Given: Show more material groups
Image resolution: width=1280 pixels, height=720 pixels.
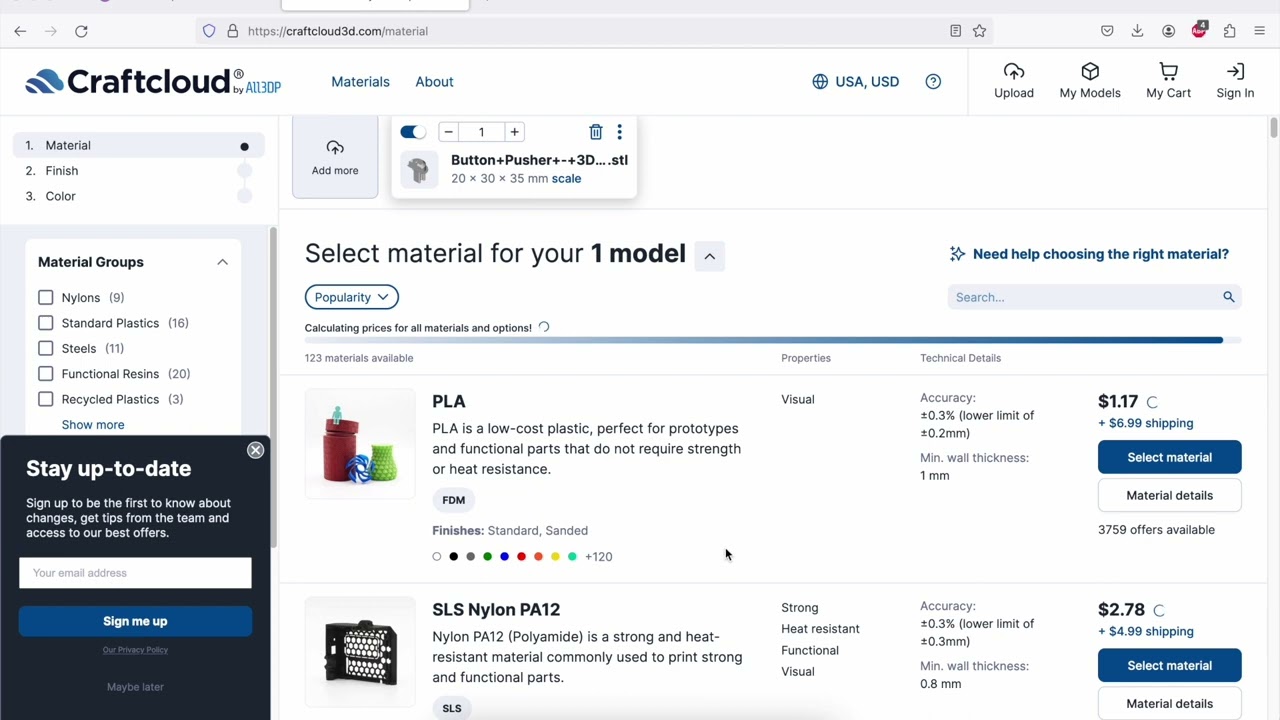Looking at the screenshot, I should [93, 424].
